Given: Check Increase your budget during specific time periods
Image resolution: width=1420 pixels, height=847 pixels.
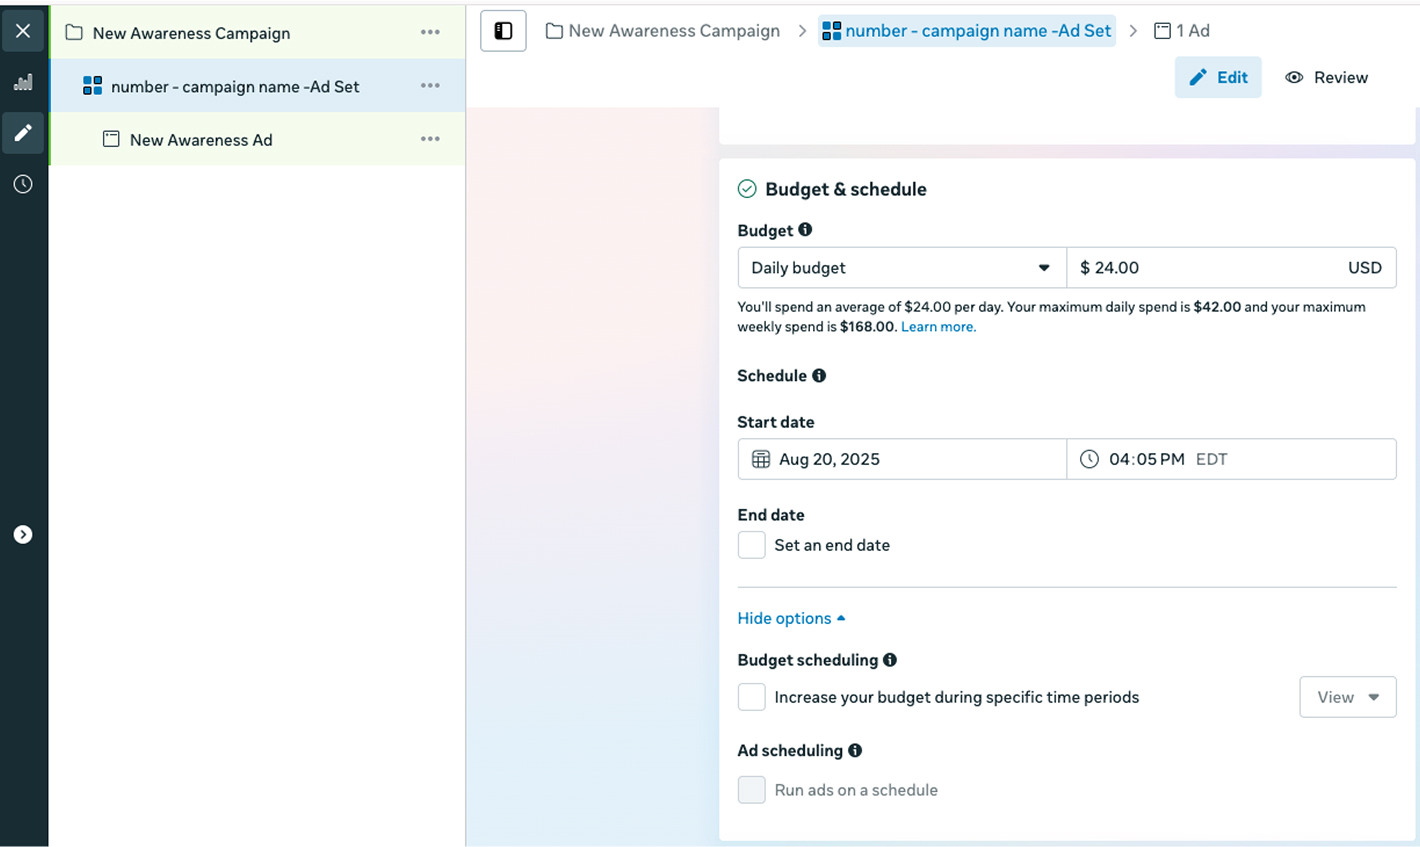Looking at the screenshot, I should (751, 697).
